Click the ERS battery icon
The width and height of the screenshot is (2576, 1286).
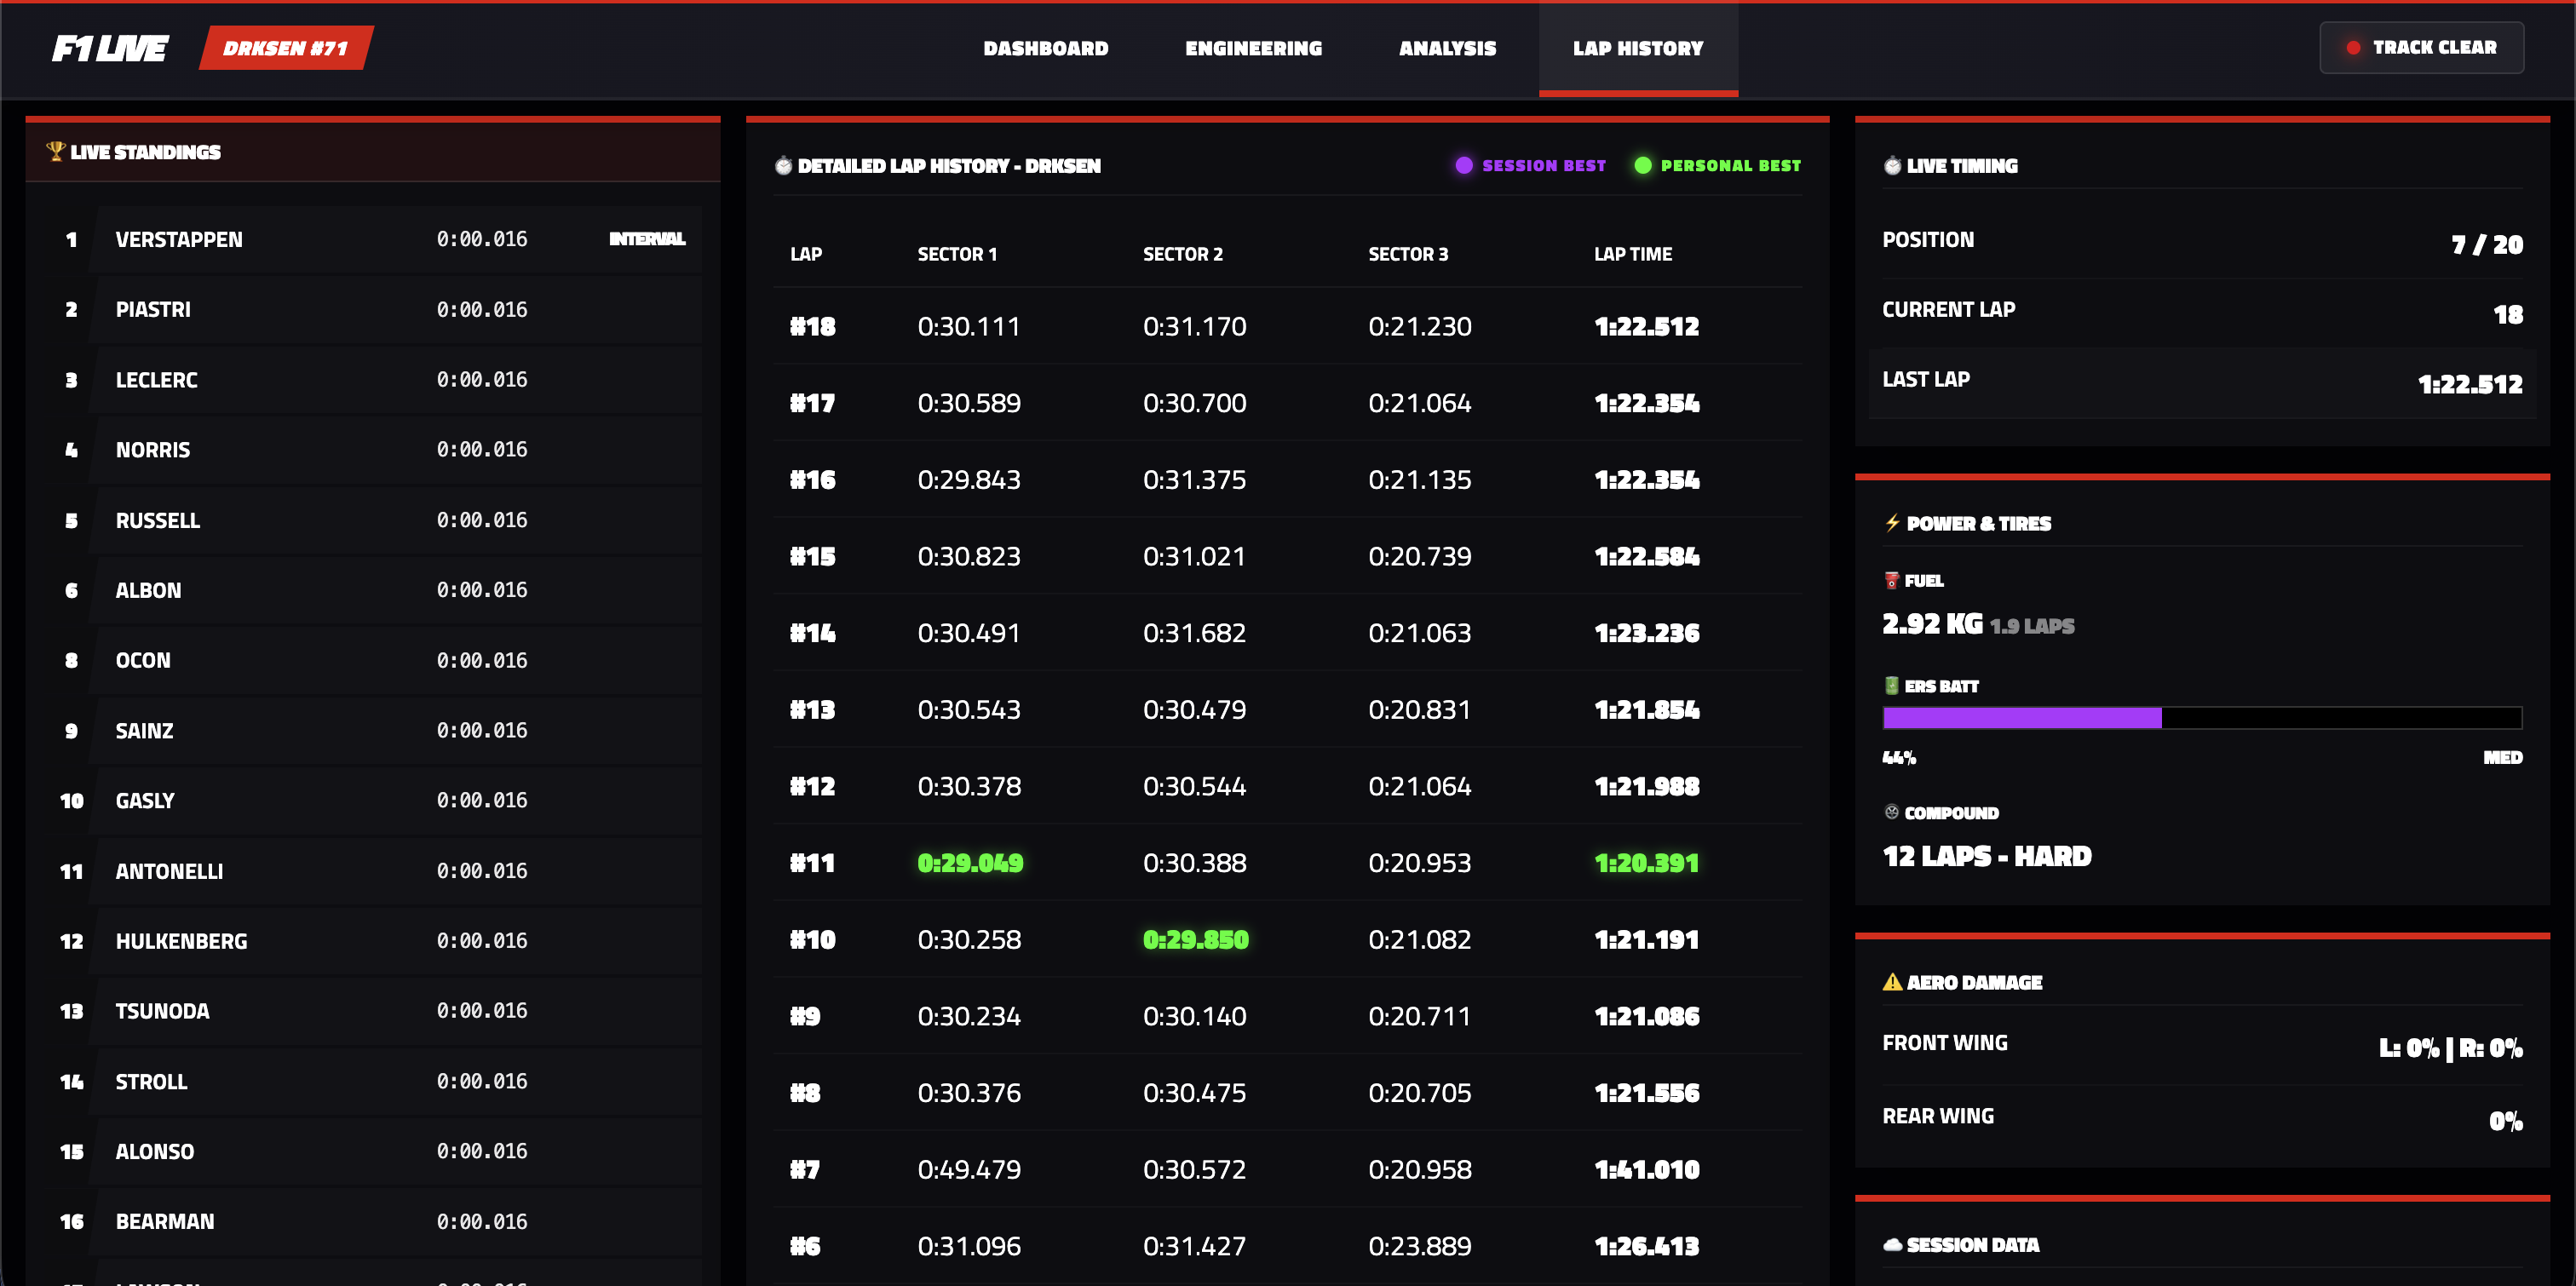[x=1891, y=685]
